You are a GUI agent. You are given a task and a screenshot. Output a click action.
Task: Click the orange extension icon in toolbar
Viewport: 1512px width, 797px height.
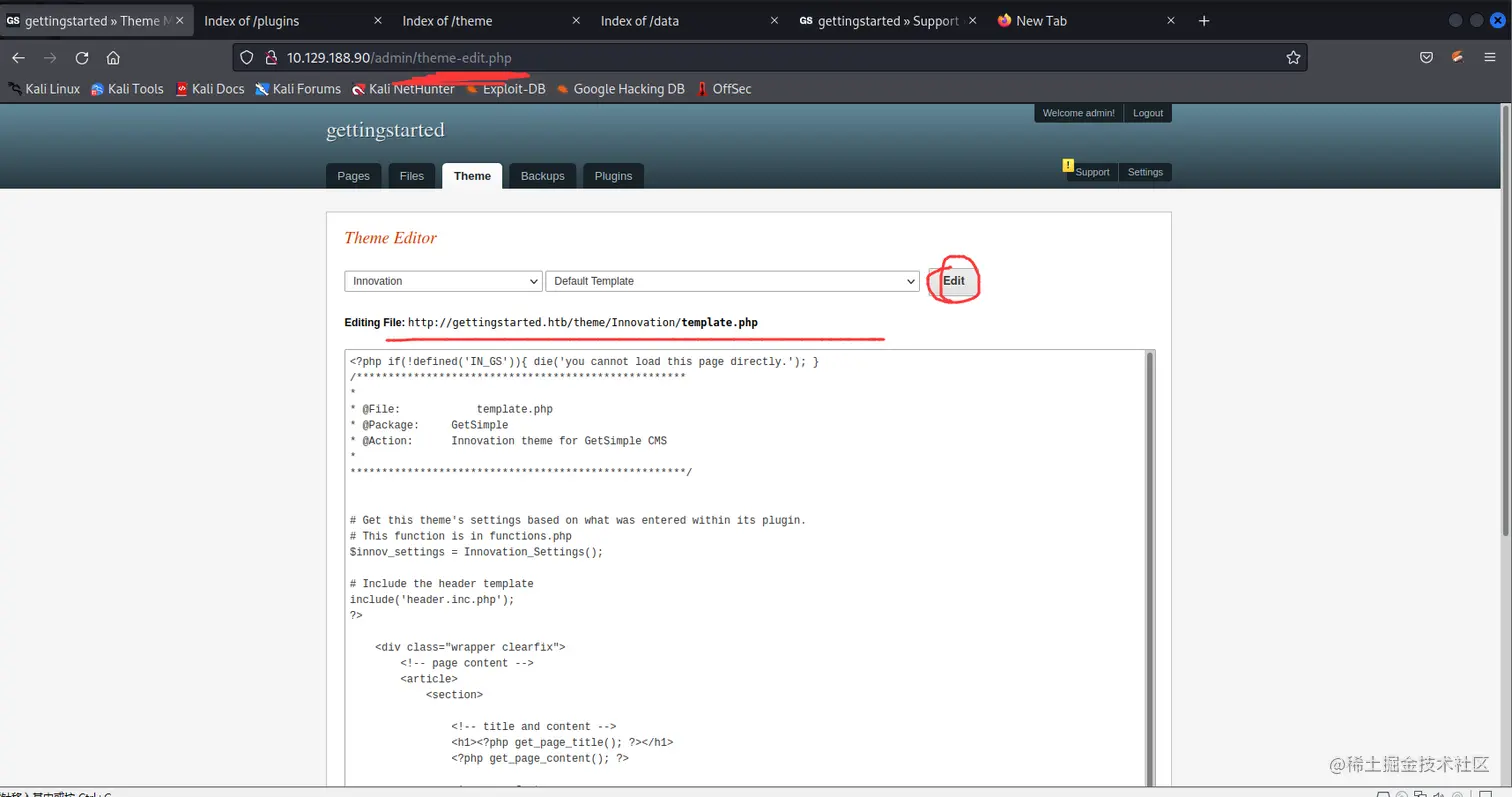point(1458,58)
